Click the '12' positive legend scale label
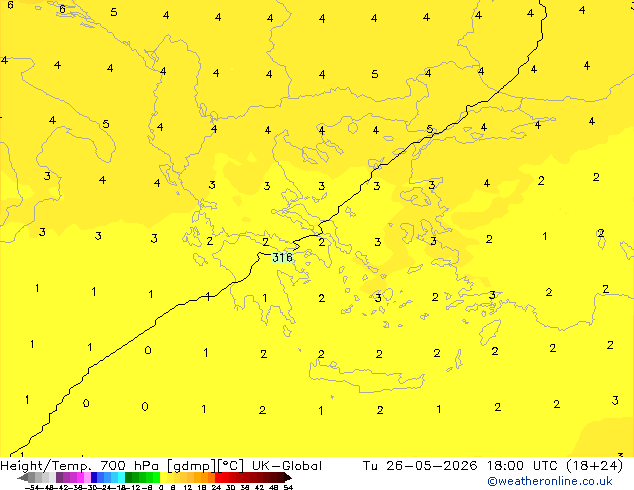Screen dimensions: 634x490 click(x=188, y=487)
